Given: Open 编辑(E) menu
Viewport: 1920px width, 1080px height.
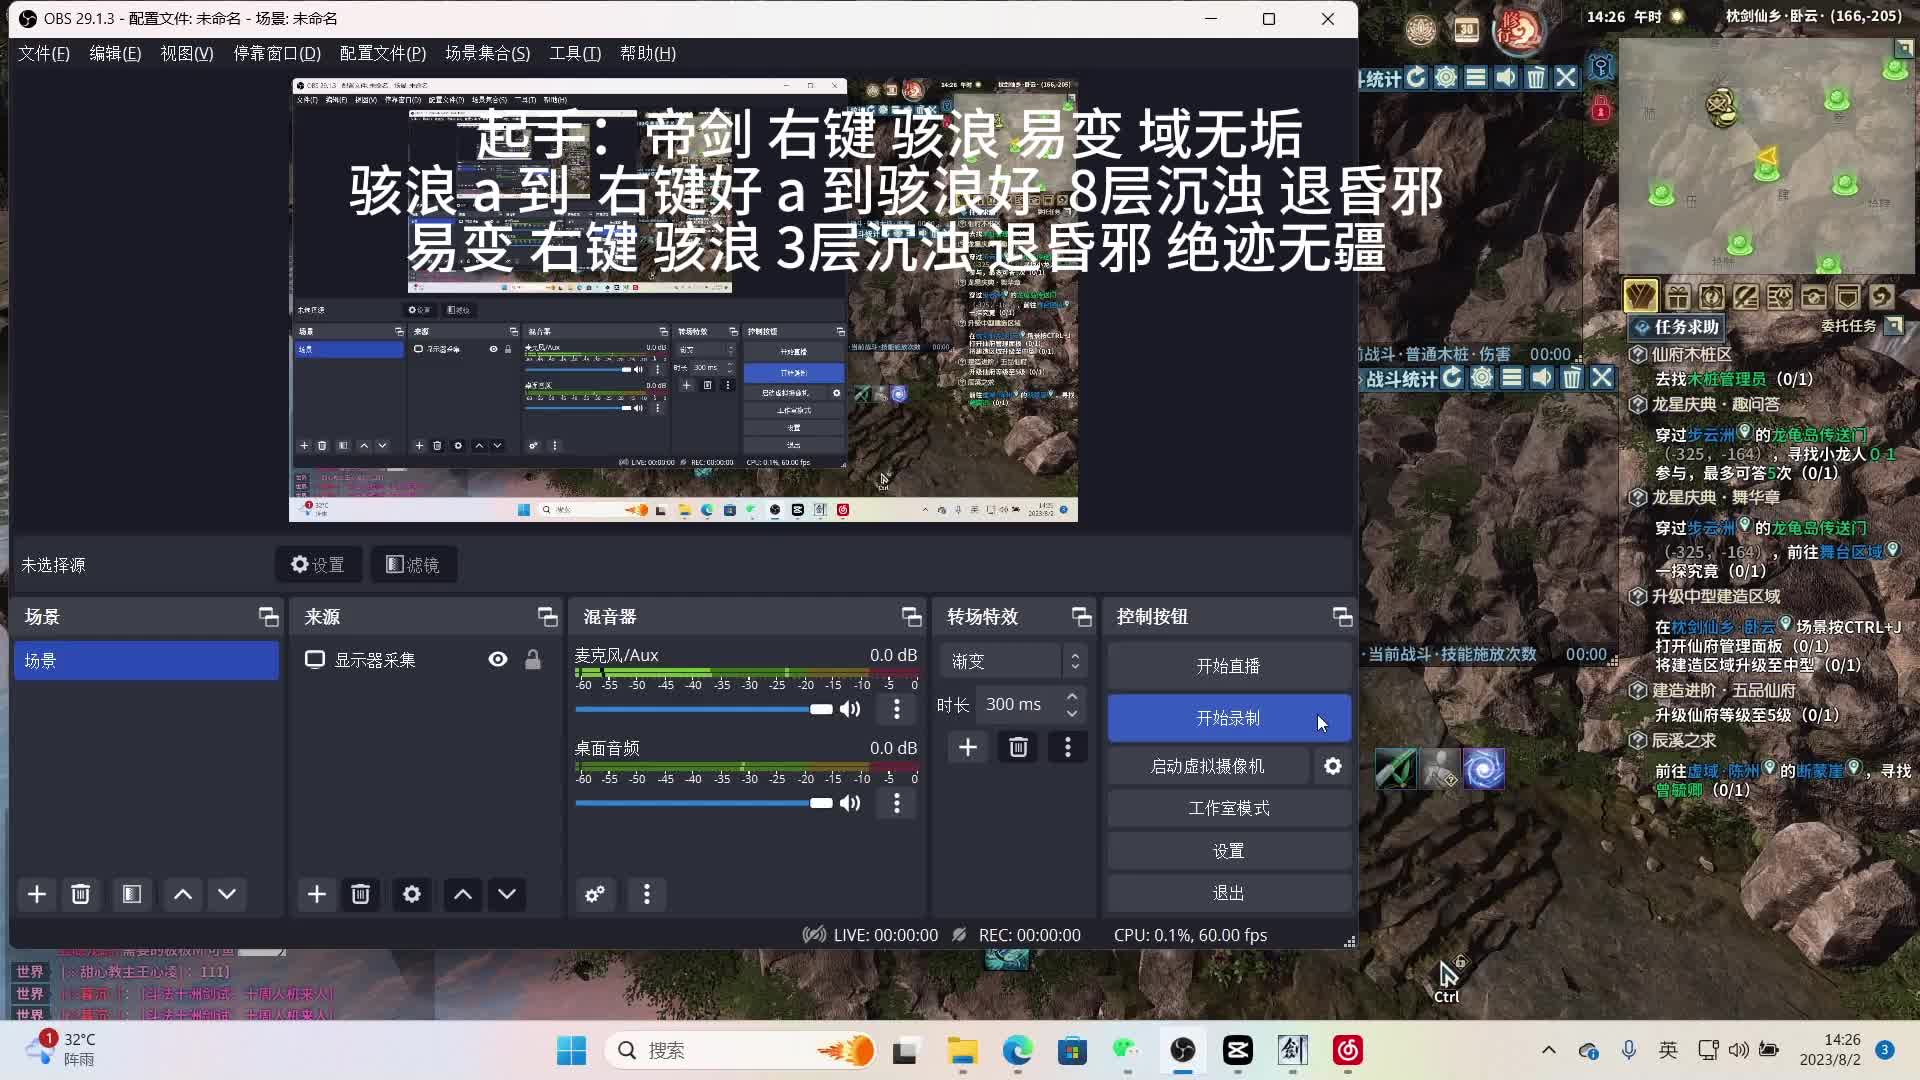Looking at the screenshot, I should pos(115,53).
